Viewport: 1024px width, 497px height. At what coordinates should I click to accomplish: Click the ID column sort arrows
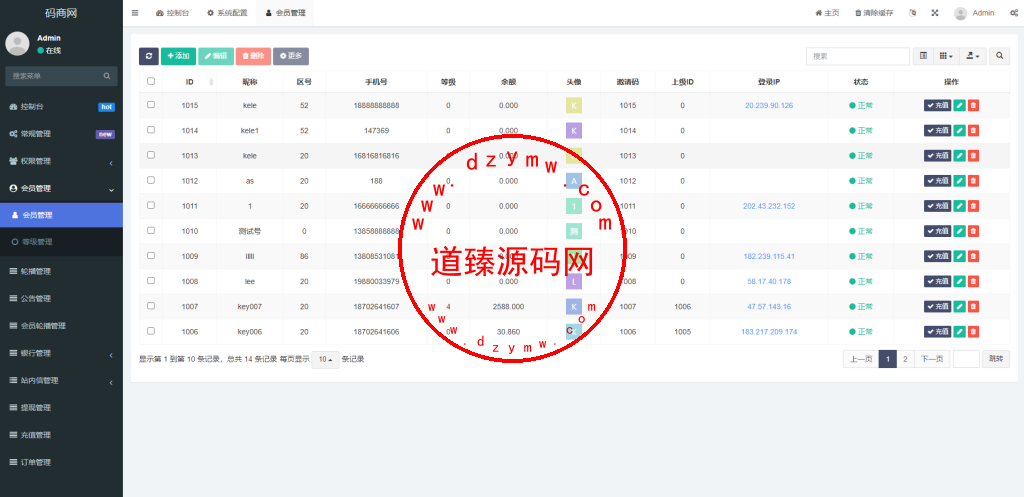tap(211, 82)
